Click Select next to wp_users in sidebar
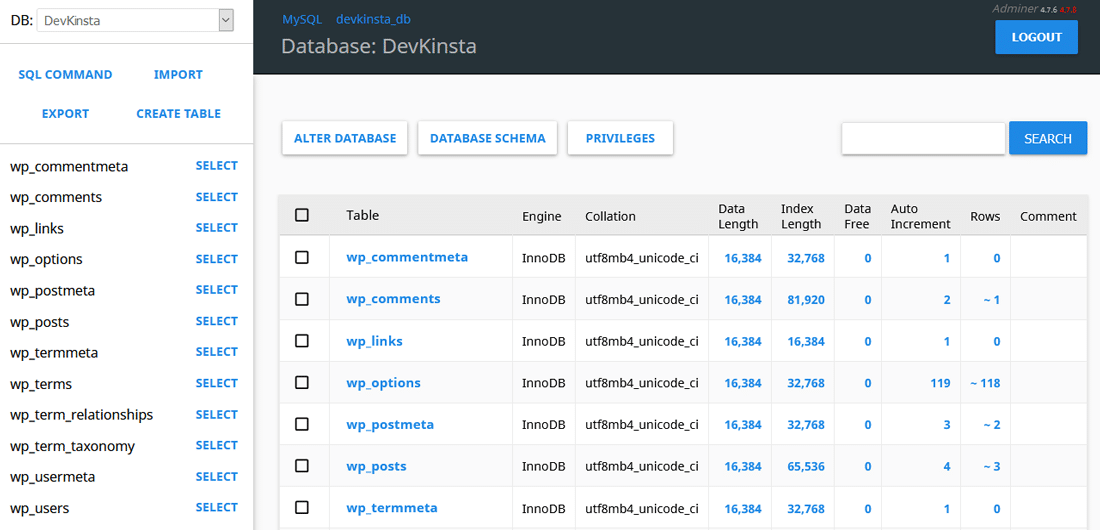Screen dimensions: 1100x530 pos(216,508)
